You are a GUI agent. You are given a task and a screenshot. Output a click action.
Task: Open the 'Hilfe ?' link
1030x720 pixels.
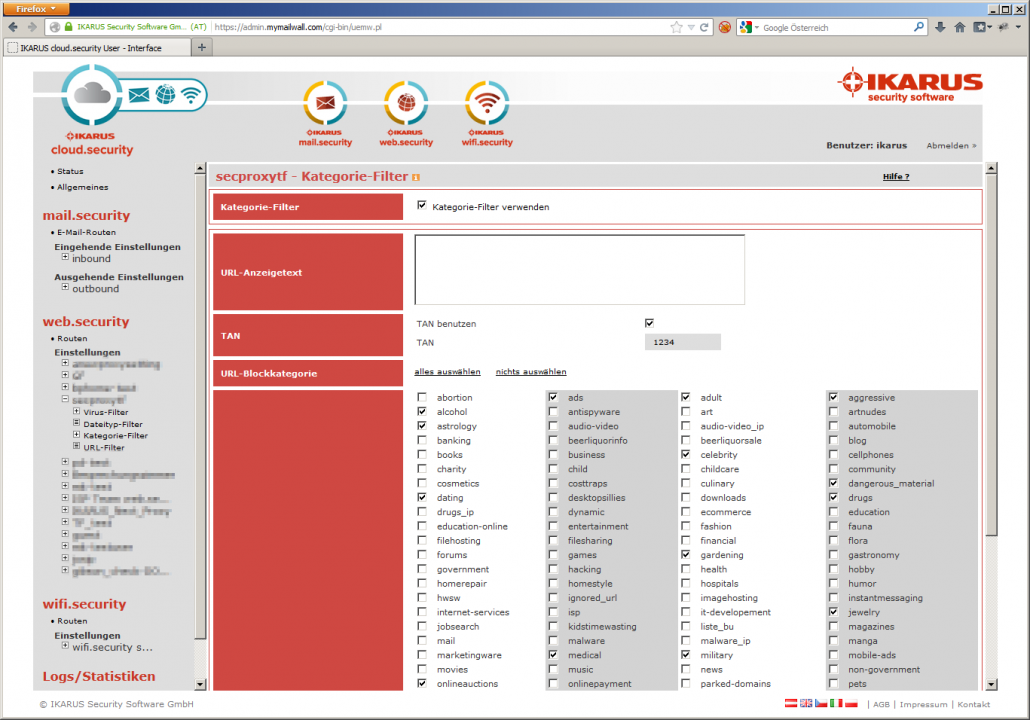(x=896, y=177)
